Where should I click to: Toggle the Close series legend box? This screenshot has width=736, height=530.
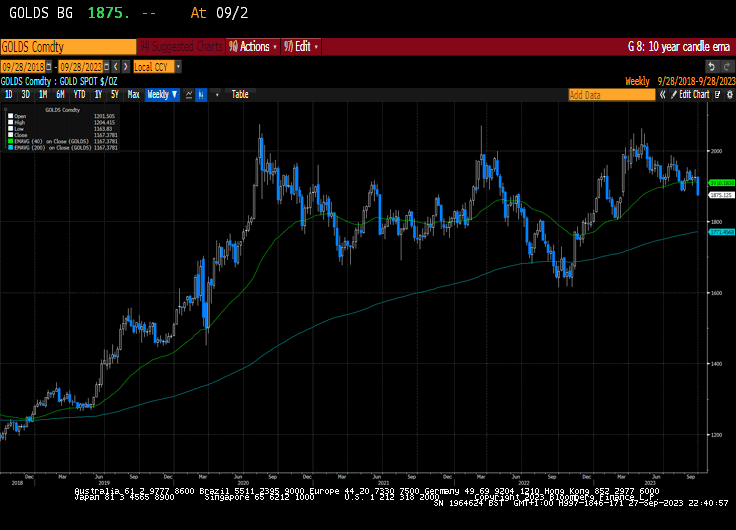[10, 135]
